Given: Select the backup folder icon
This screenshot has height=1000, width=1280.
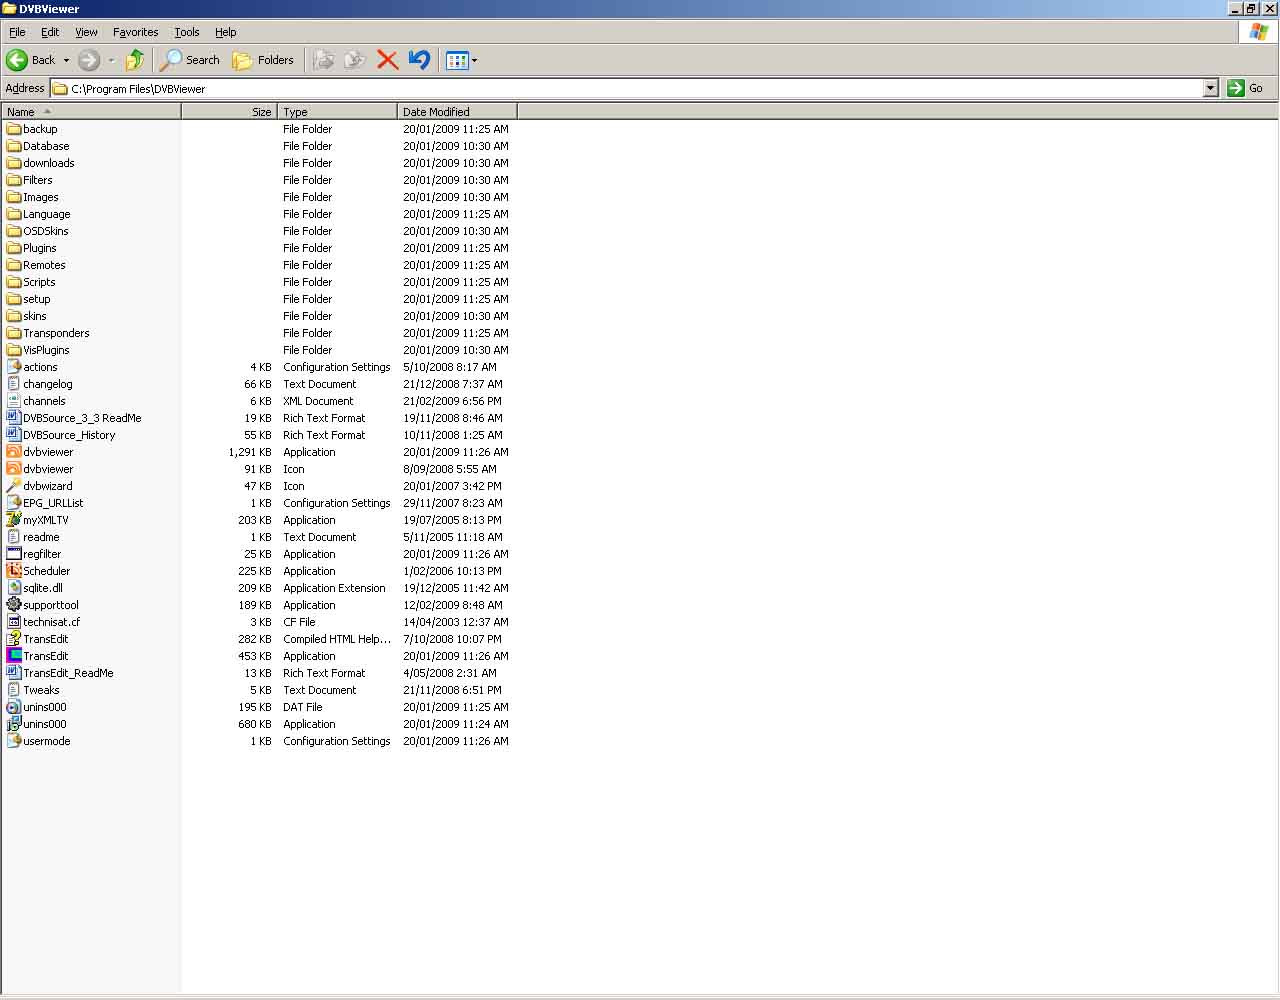Looking at the screenshot, I should tap(14, 129).
